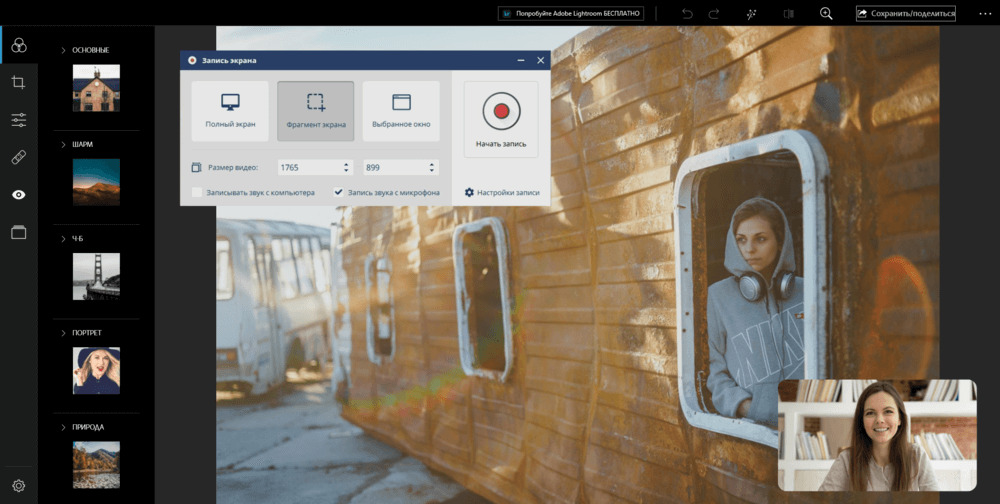Viewport: 1000px width, 504px height.
Task: Select the ПОРТРЕТ woman in hat thumbnail
Action: [x=96, y=371]
